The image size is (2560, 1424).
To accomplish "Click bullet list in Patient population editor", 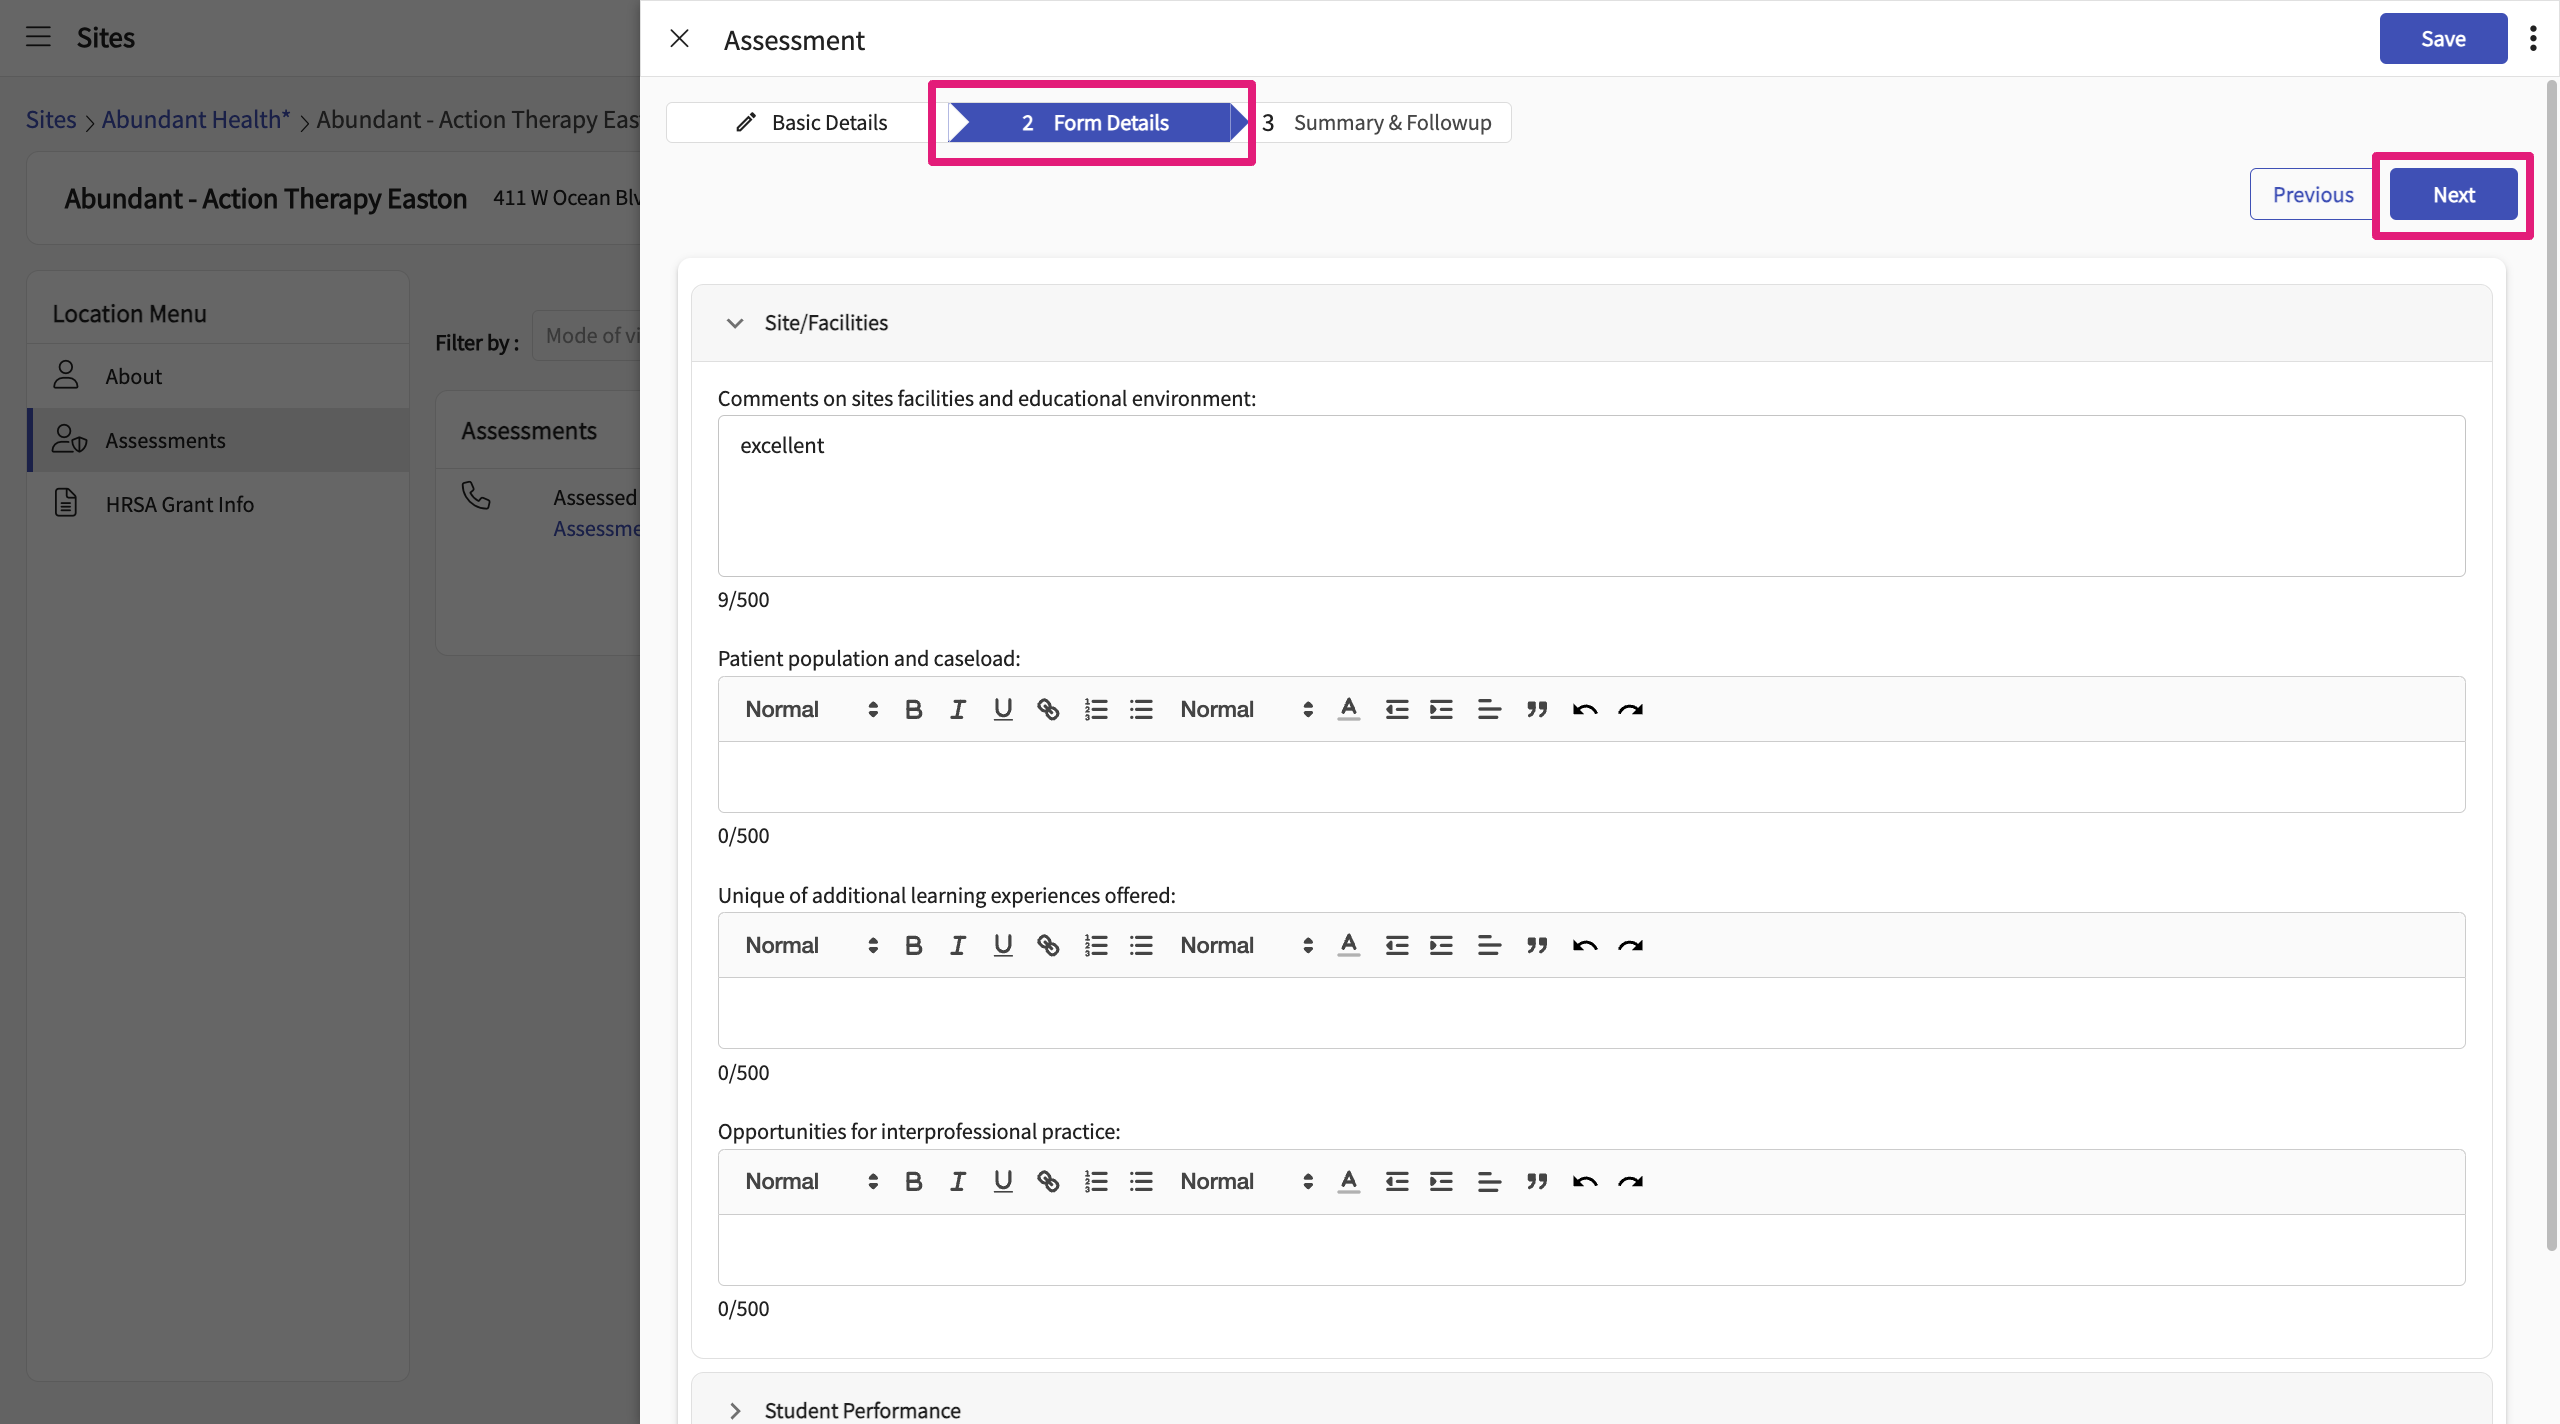I will pyautogui.click(x=1141, y=709).
